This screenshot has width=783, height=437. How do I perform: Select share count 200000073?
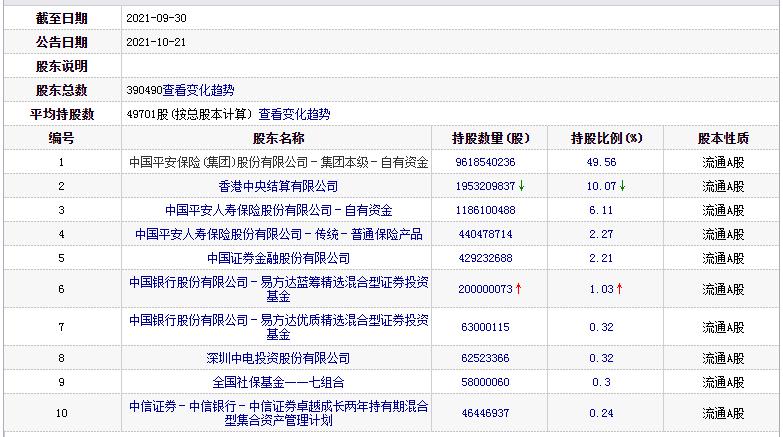click(x=485, y=289)
